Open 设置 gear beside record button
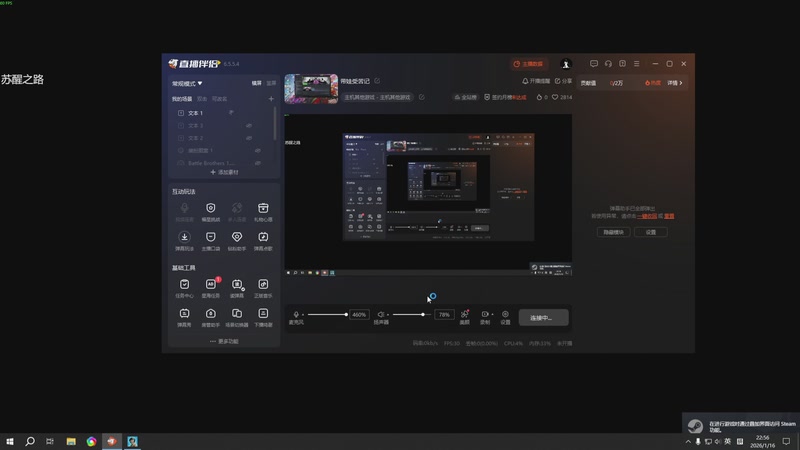800x450 pixels. click(505, 314)
